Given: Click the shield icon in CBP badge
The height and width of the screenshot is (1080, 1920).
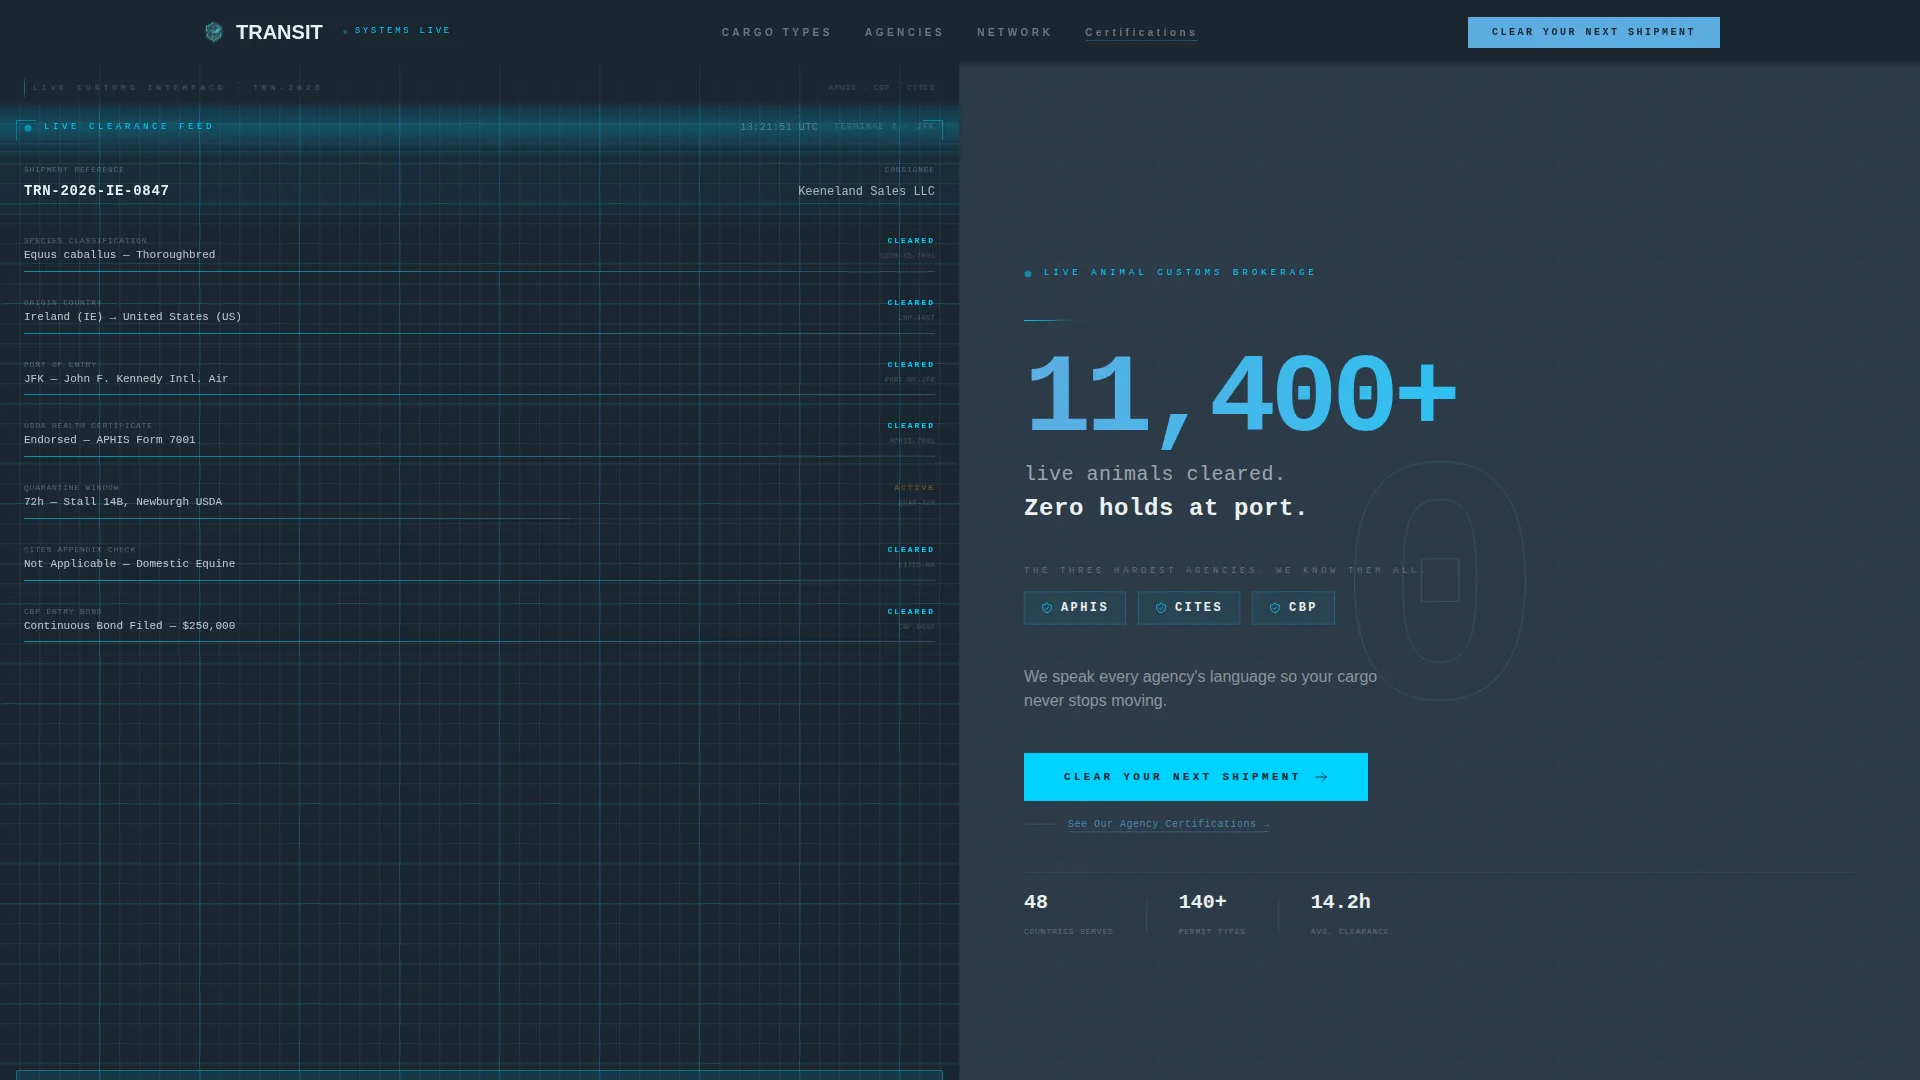Looking at the screenshot, I should point(1275,608).
